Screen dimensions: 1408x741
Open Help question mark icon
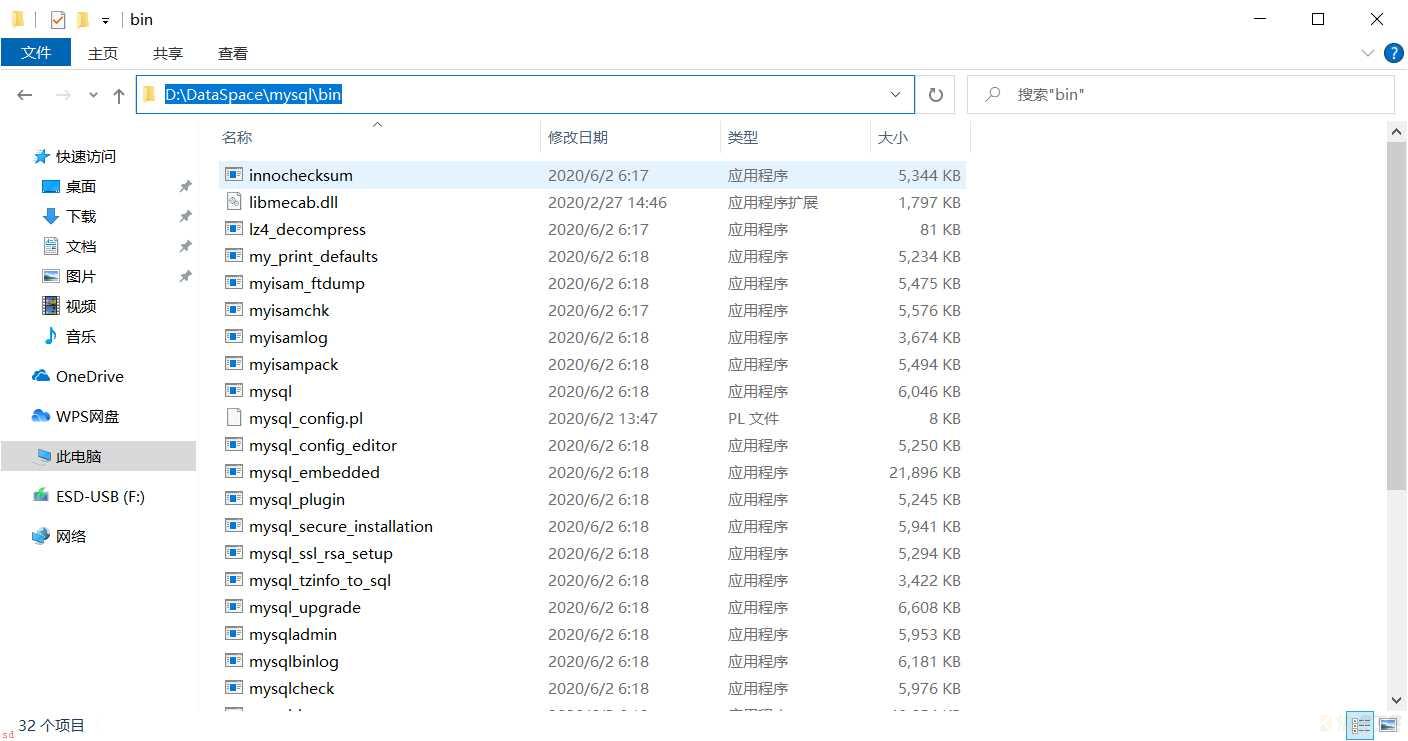(1392, 53)
